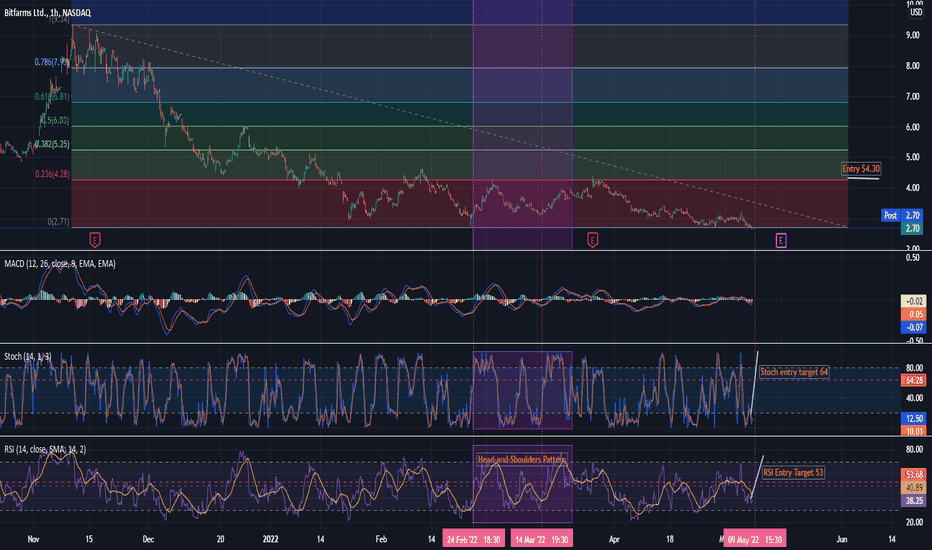Click the orange Stoch value tag 10.01
The width and height of the screenshot is (932, 550).
click(x=914, y=431)
